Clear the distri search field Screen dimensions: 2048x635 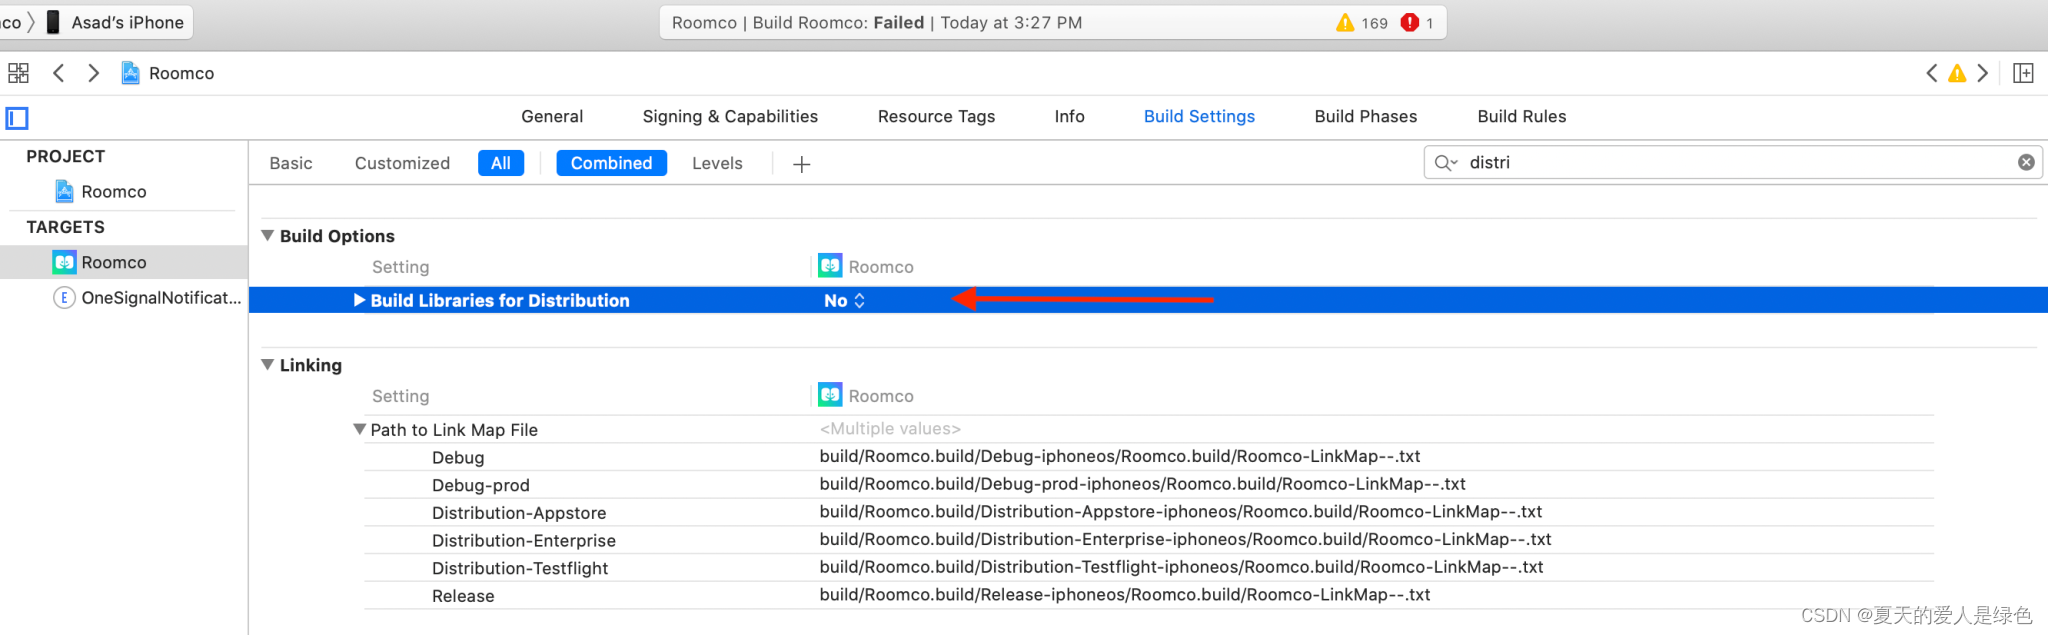[x=2026, y=162]
